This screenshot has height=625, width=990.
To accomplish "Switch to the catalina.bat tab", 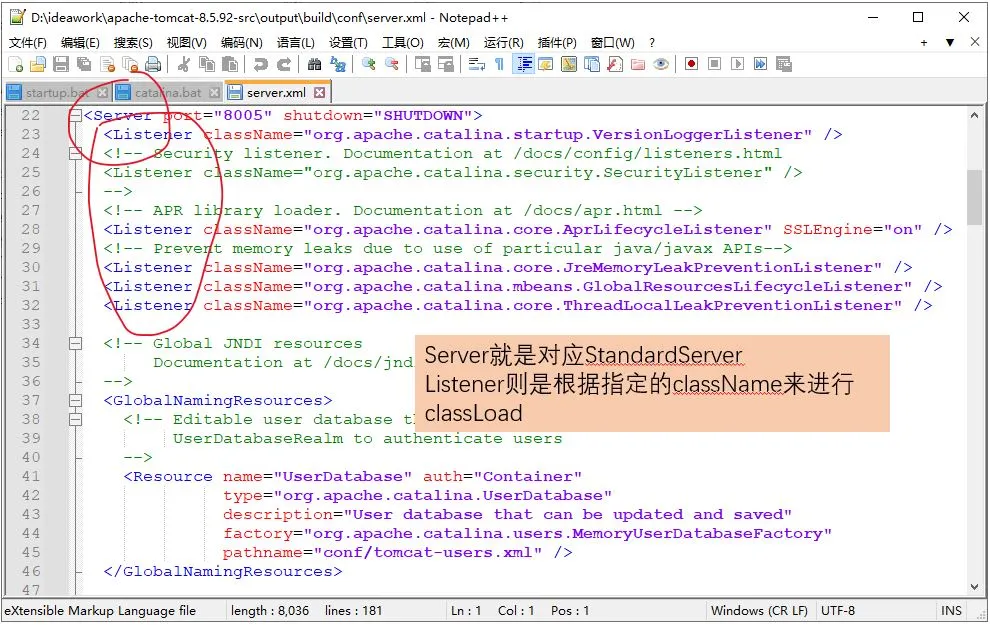I will 170,91.
